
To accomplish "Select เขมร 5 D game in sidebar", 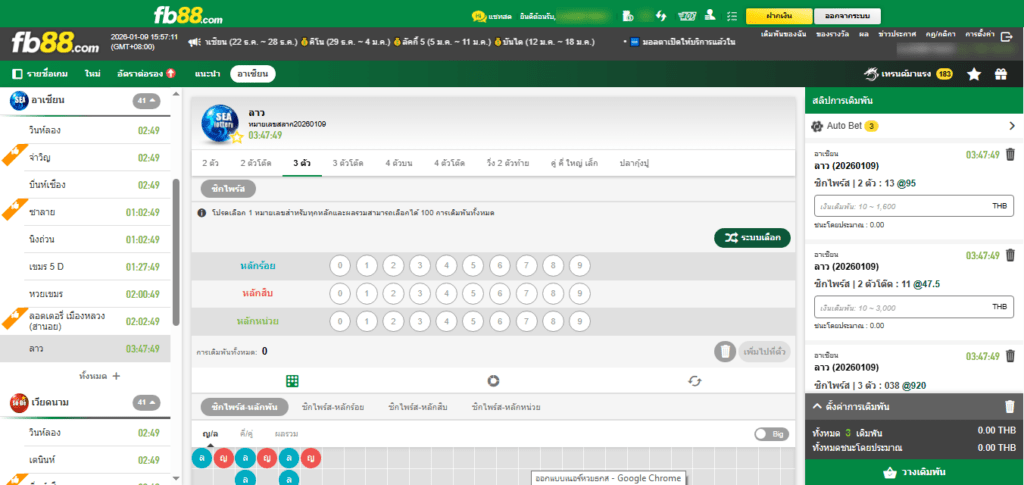I will tap(85, 267).
